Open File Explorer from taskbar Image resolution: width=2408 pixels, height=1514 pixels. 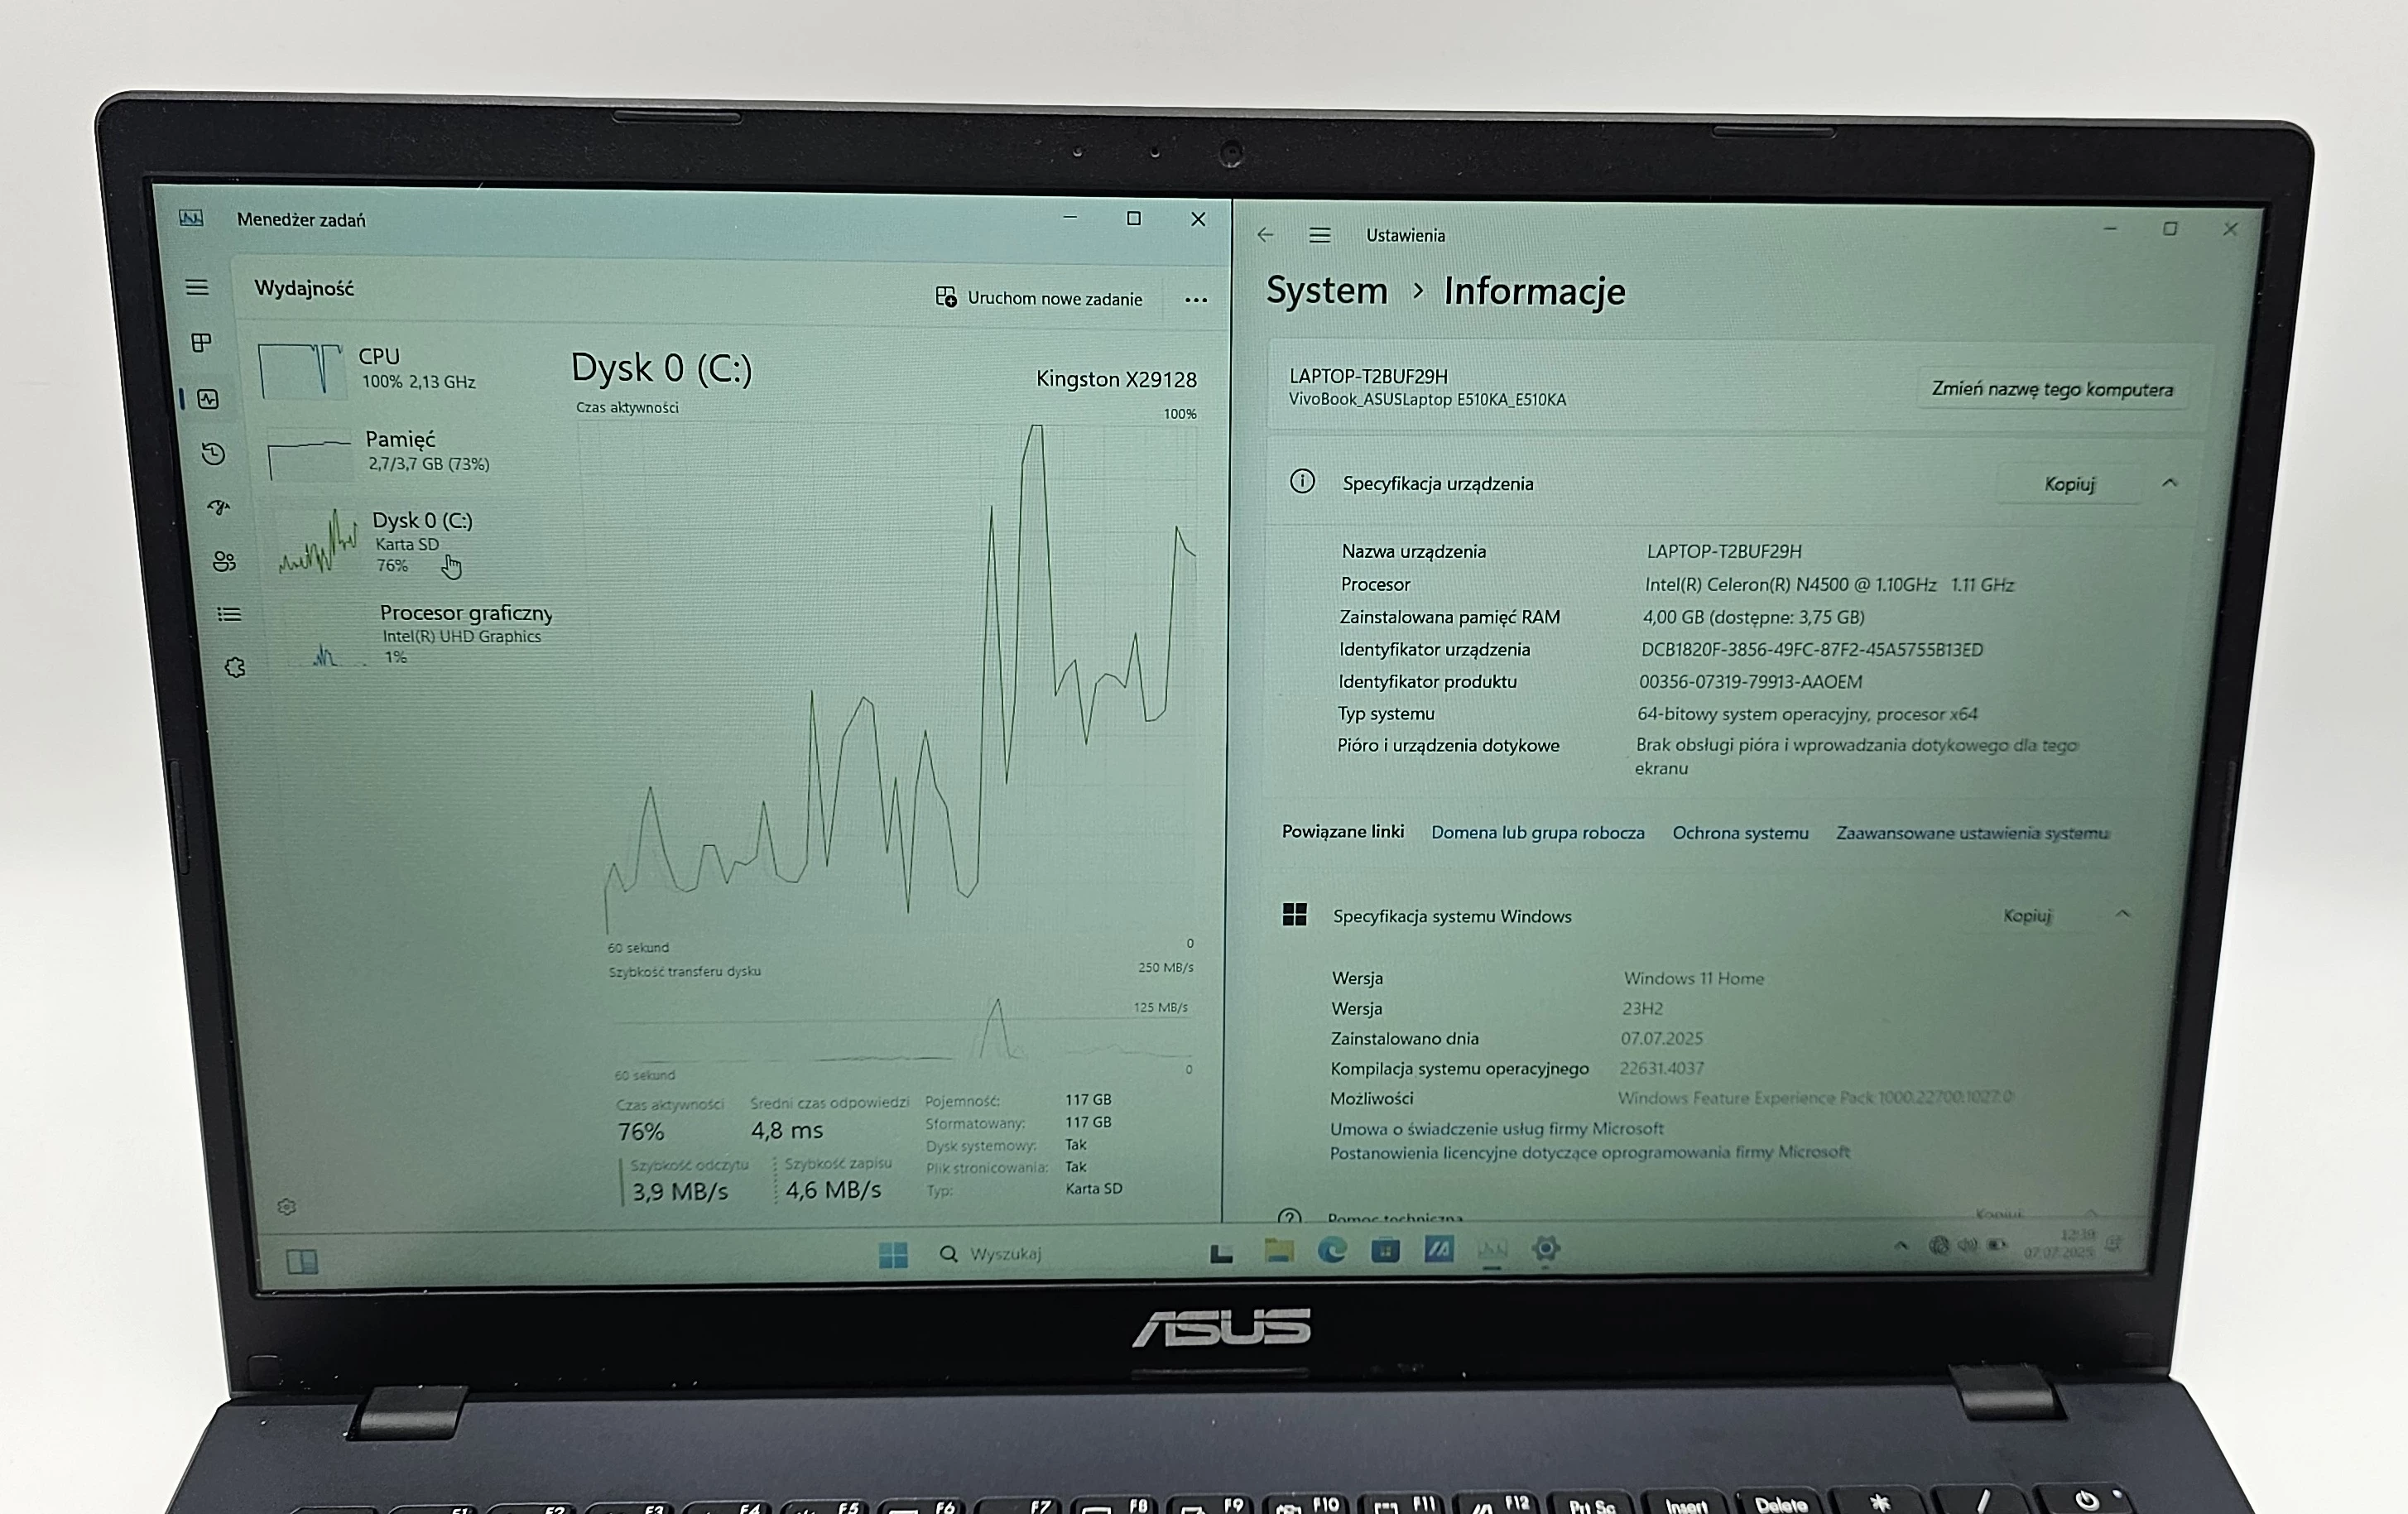point(1279,1250)
